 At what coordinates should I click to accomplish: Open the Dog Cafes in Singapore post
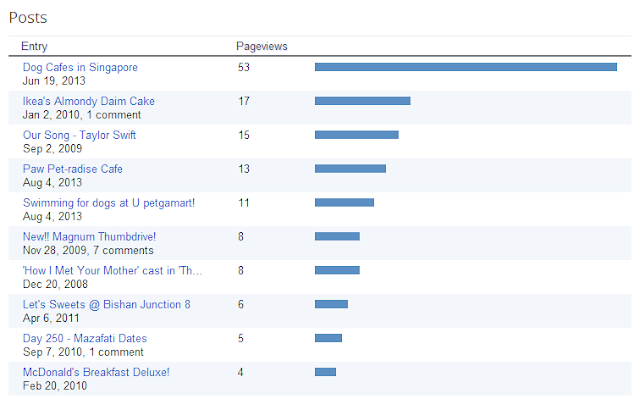[80, 67]
